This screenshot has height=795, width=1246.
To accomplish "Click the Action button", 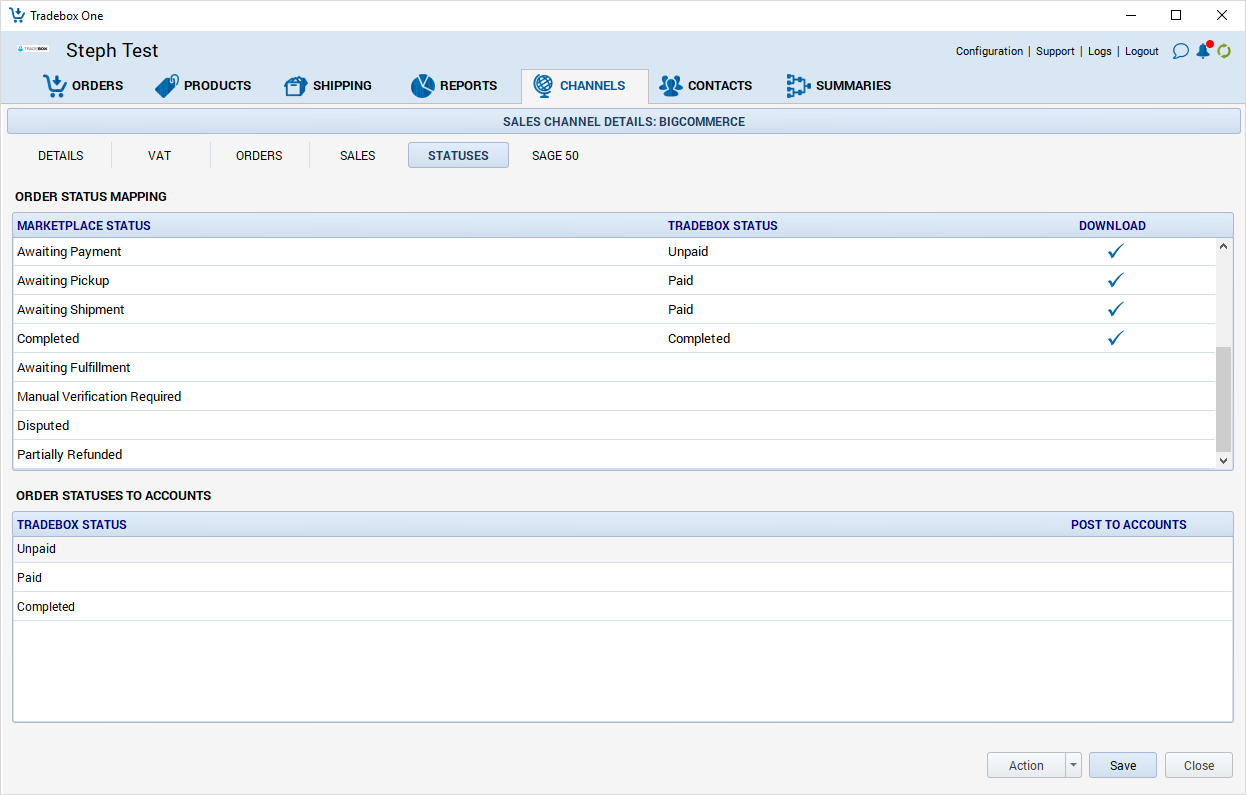I will pyautogui.click(x=1026, y=765).
